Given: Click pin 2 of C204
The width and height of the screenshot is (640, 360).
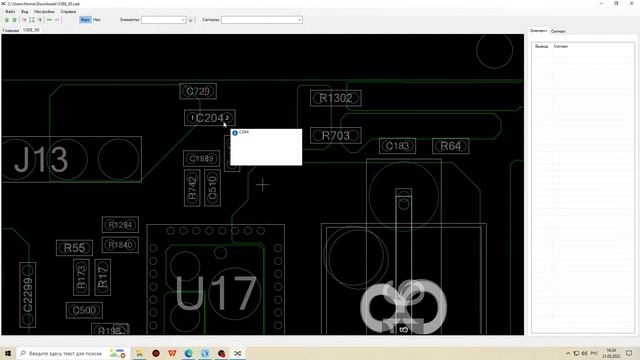Looking at the screenshot, I should (227, 118).
